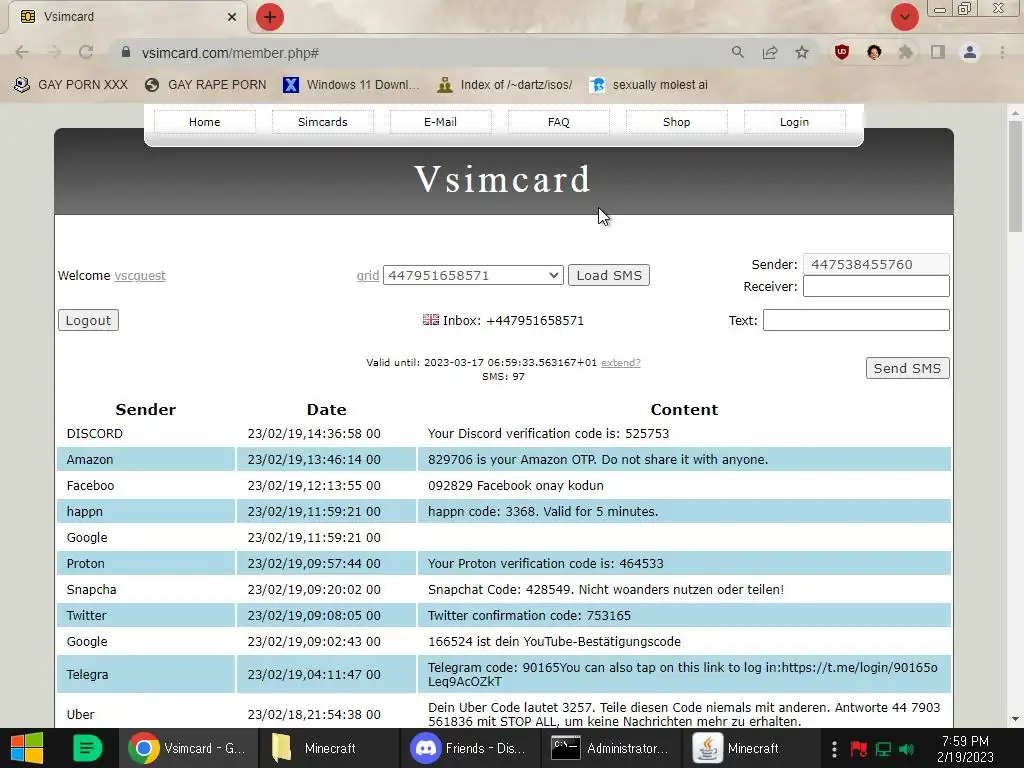Viewport: 1024px width, 768px height.
Task: Click the red tab search dropdown button
Action: pyautogui.click(x=904, y=17)
